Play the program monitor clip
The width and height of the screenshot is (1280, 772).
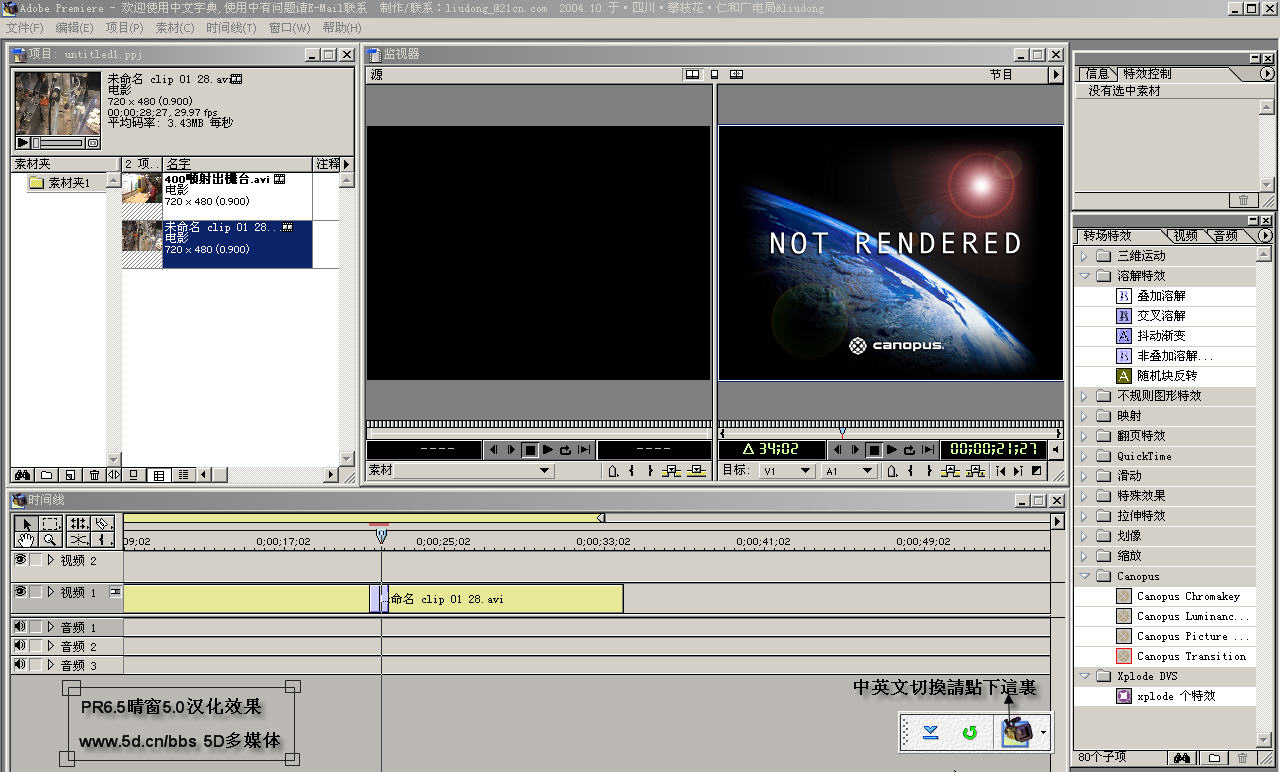click(x=892, y=450)
